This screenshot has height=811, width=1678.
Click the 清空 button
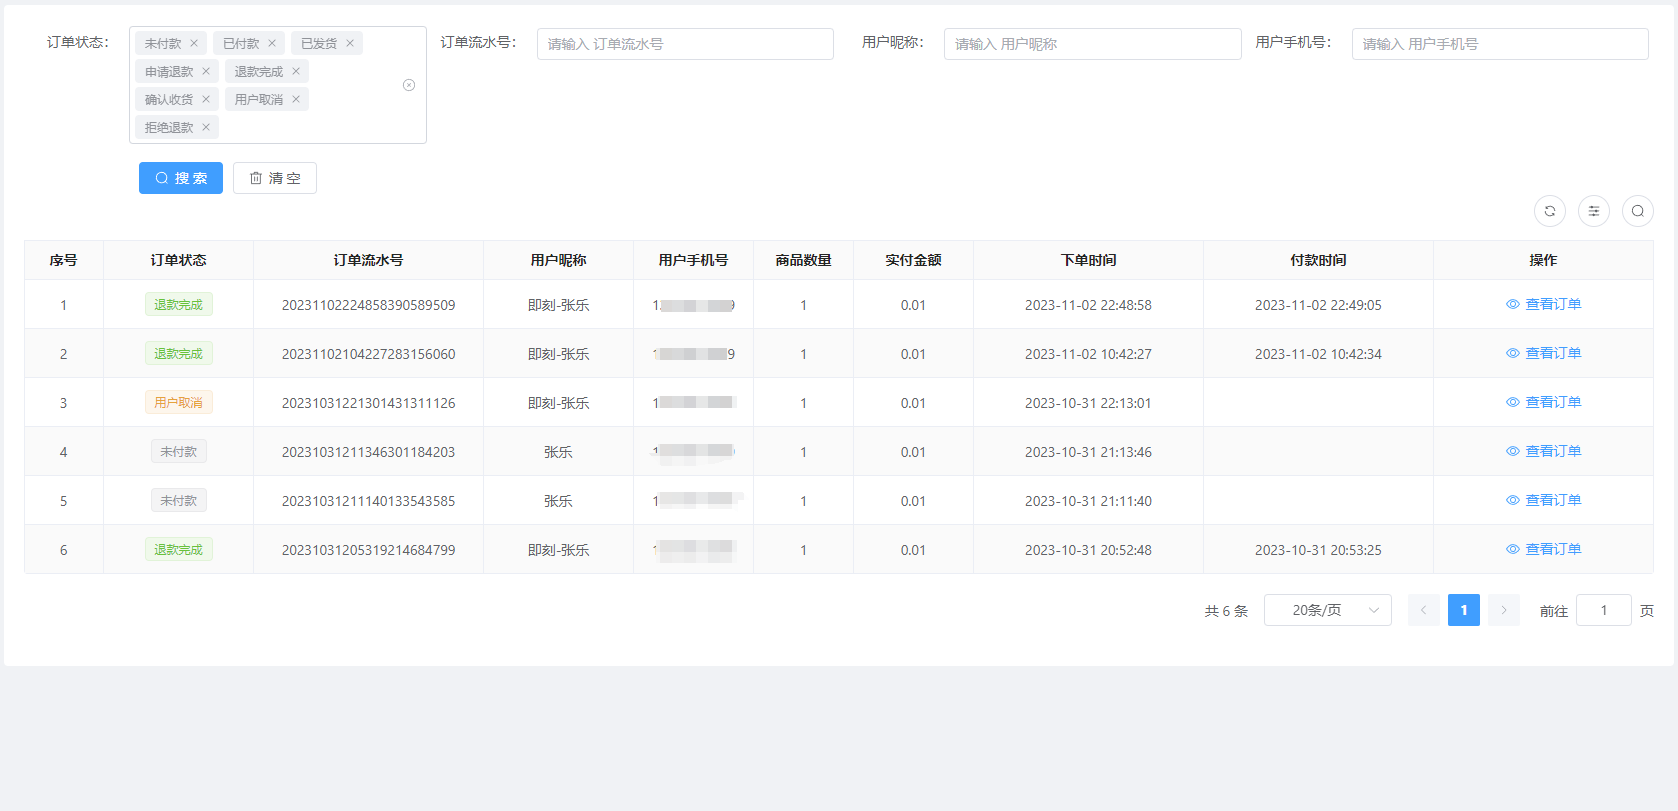[275, 178]
